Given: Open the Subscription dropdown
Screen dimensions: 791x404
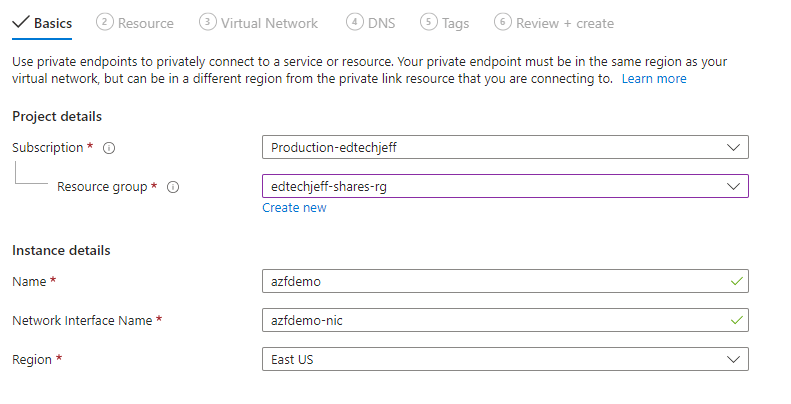Looking at the screenshot, I should 504,148.
